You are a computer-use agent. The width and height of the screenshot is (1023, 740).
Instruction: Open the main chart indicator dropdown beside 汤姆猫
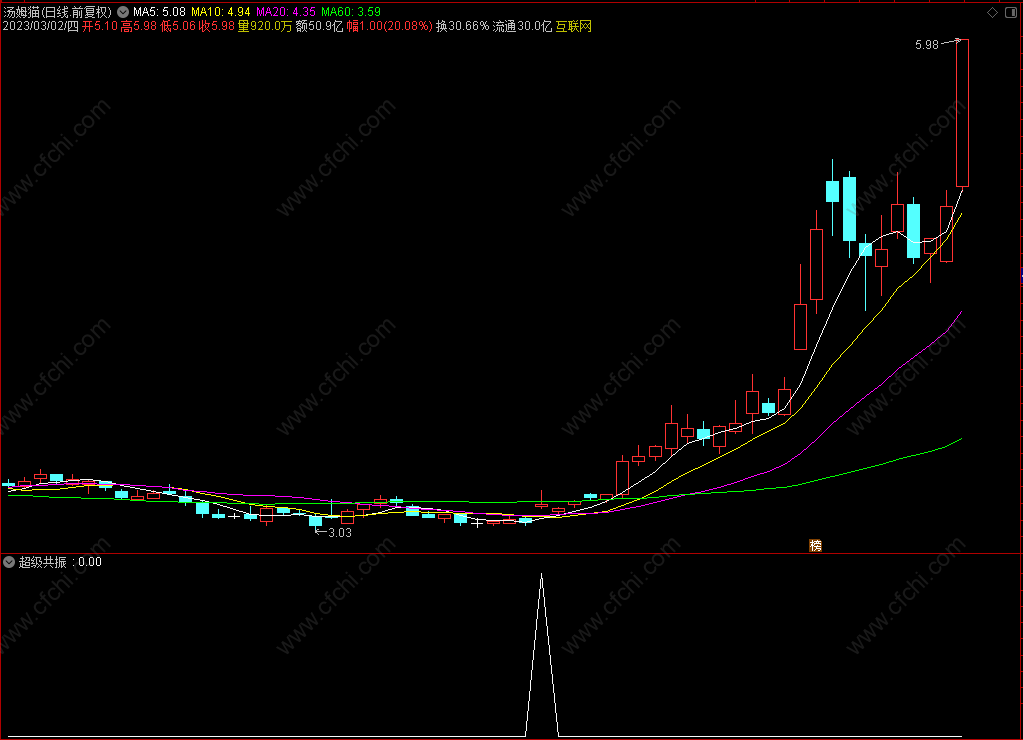coord(123,12)
